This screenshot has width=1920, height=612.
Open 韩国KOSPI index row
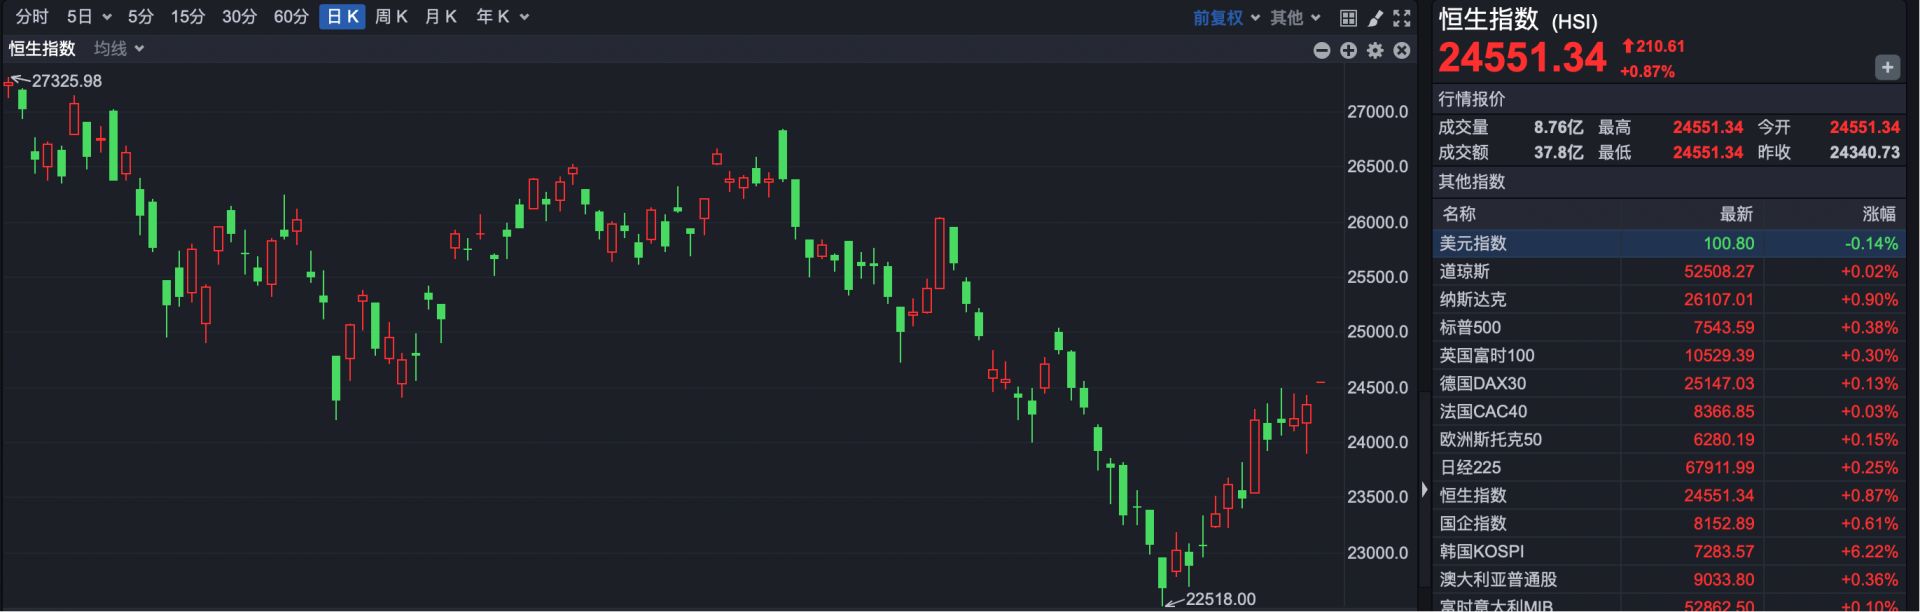pyautogui.click(x=1669, y=551)
